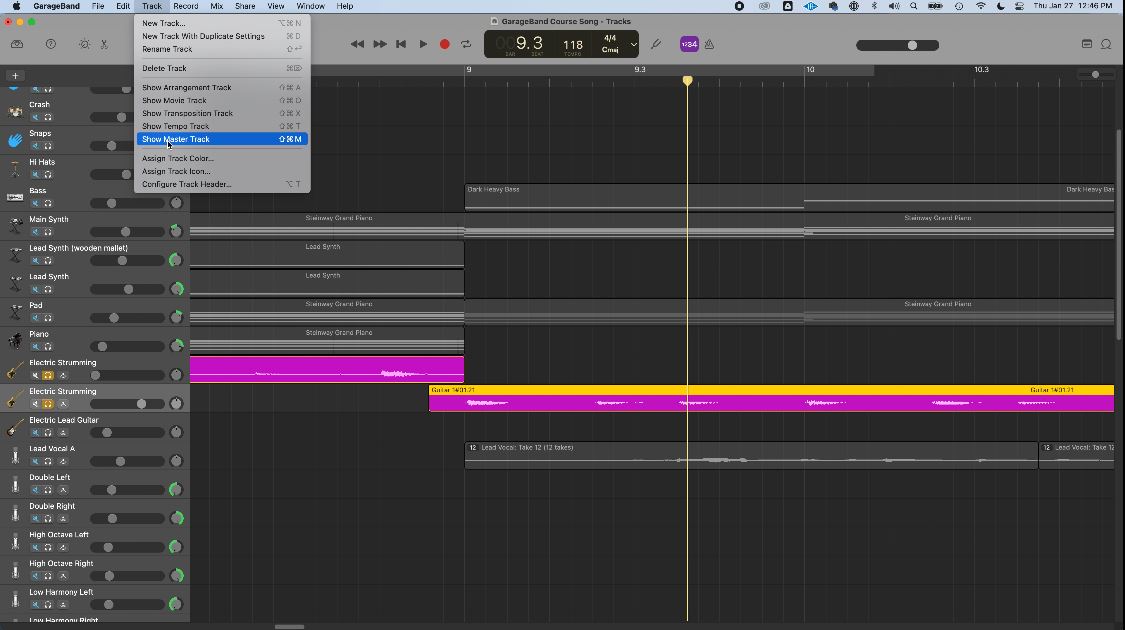Screen dimensions: 1125x630
Task: Enable the count-in 1234 button
Action: tap(689, 44)
